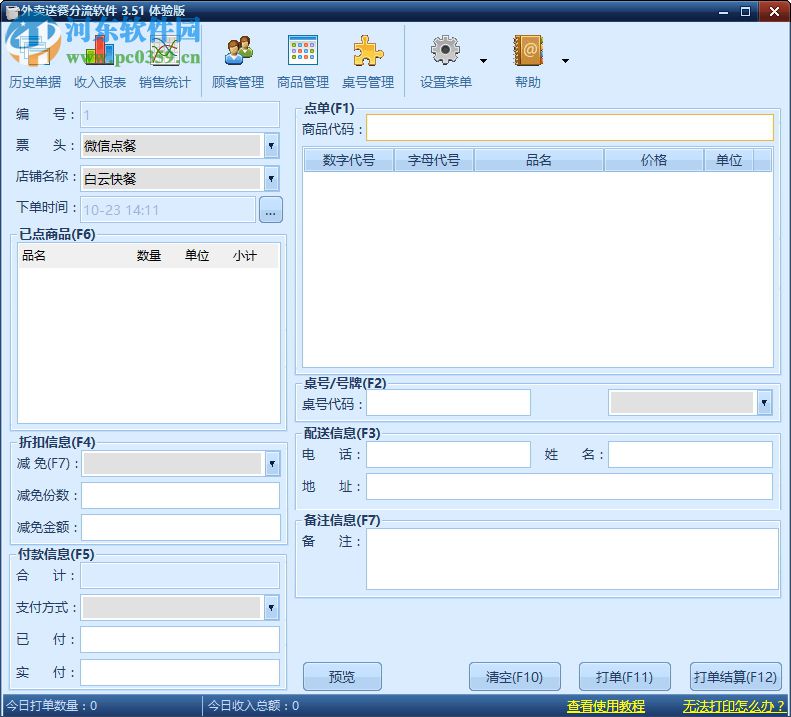
Task: Close the application window
Action: tap(774, 11)
